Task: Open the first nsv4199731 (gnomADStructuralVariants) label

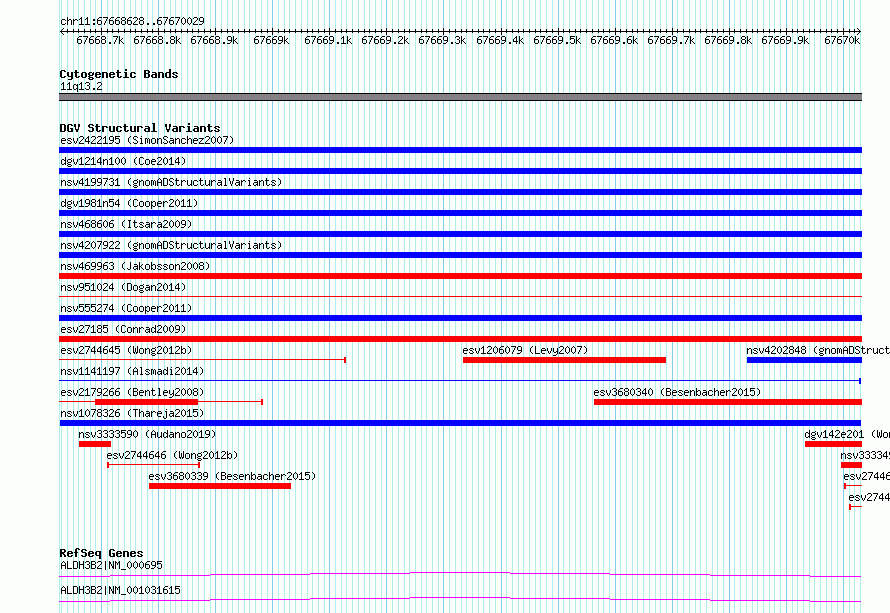Action: (x=171, y=182)
